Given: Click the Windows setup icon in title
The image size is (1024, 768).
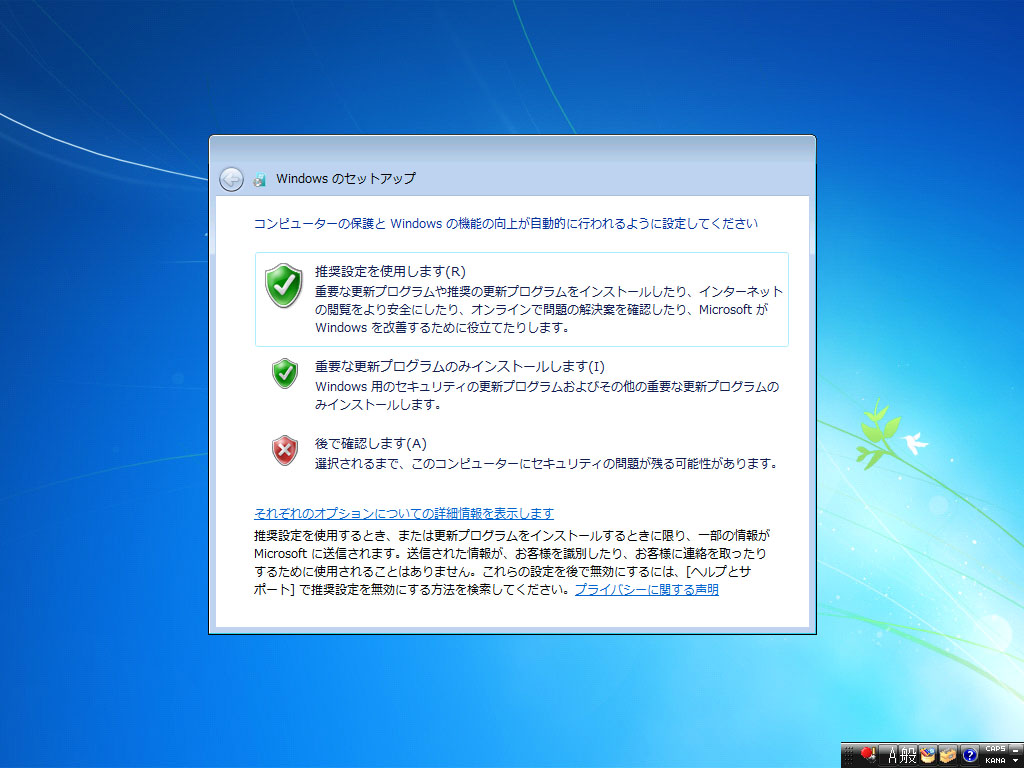Looking at the screenshot, I should click(x=260, y=180).
